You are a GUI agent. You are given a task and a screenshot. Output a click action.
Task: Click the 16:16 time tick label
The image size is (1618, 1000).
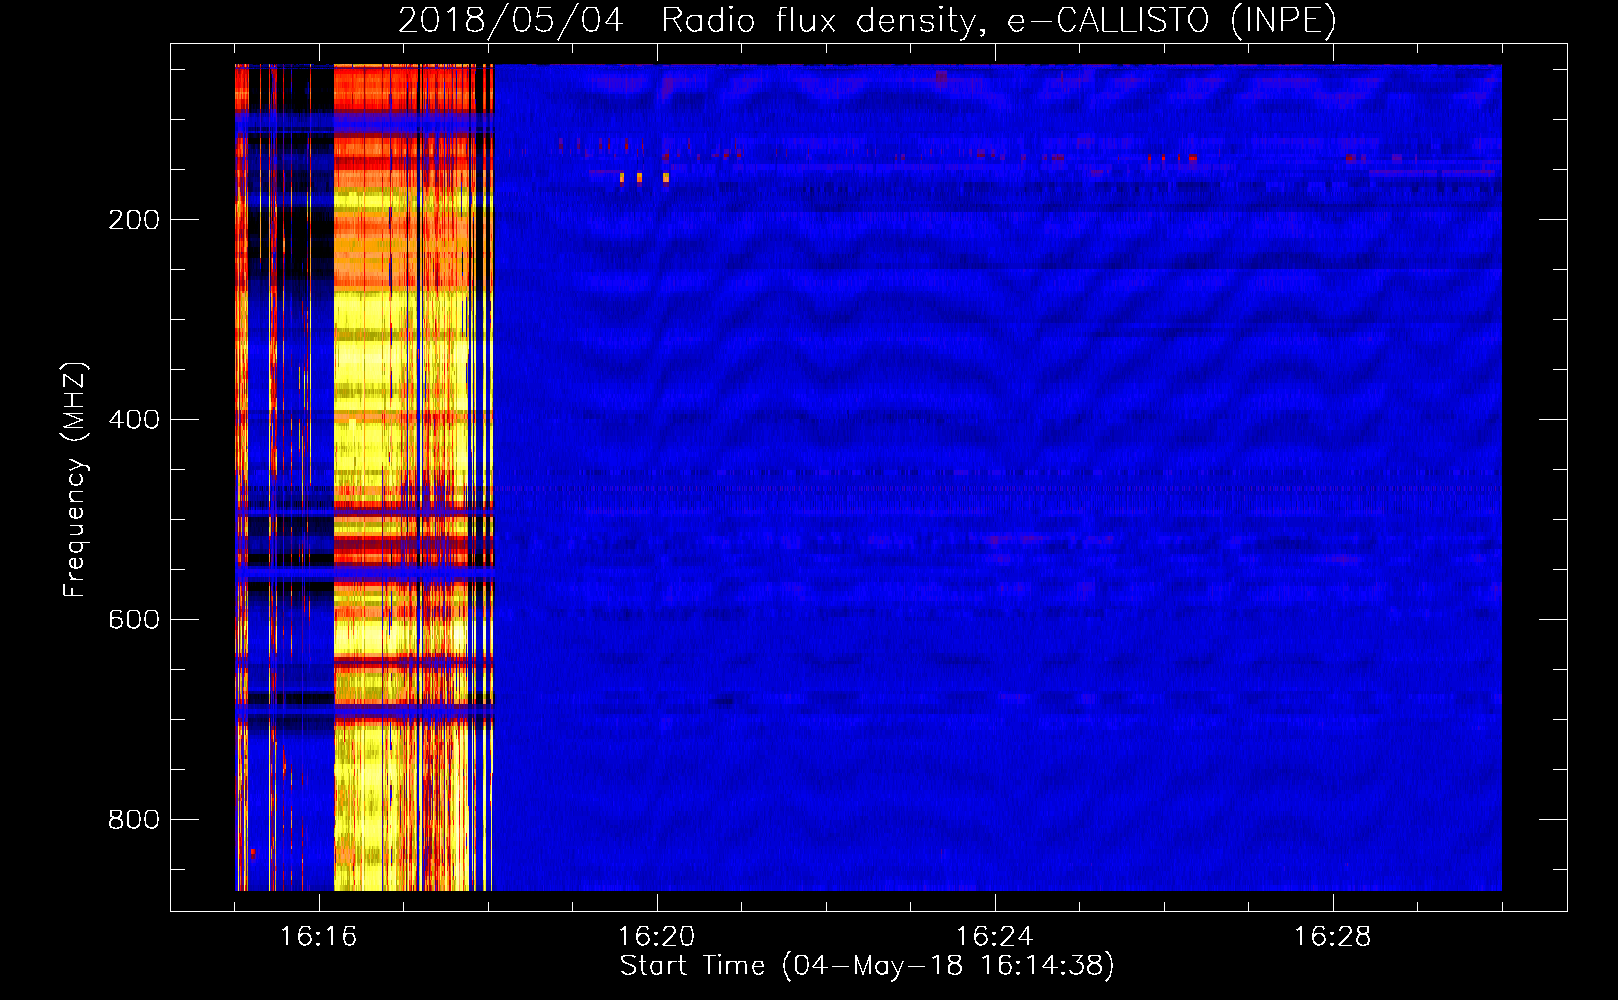(x=319, y=937)
